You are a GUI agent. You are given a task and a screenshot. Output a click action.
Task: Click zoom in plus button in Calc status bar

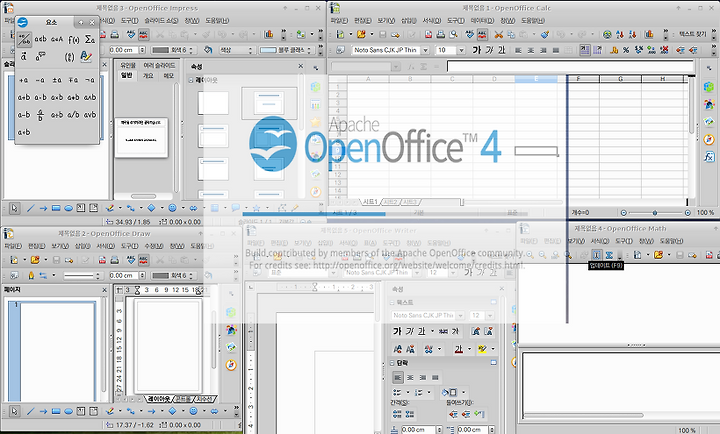(x=688, y=213)
